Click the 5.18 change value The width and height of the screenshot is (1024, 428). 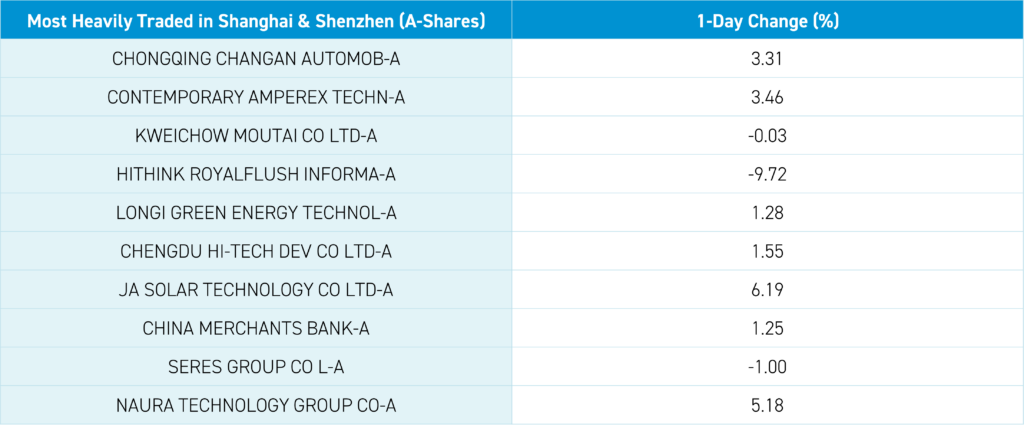click(x=766, y=405)
